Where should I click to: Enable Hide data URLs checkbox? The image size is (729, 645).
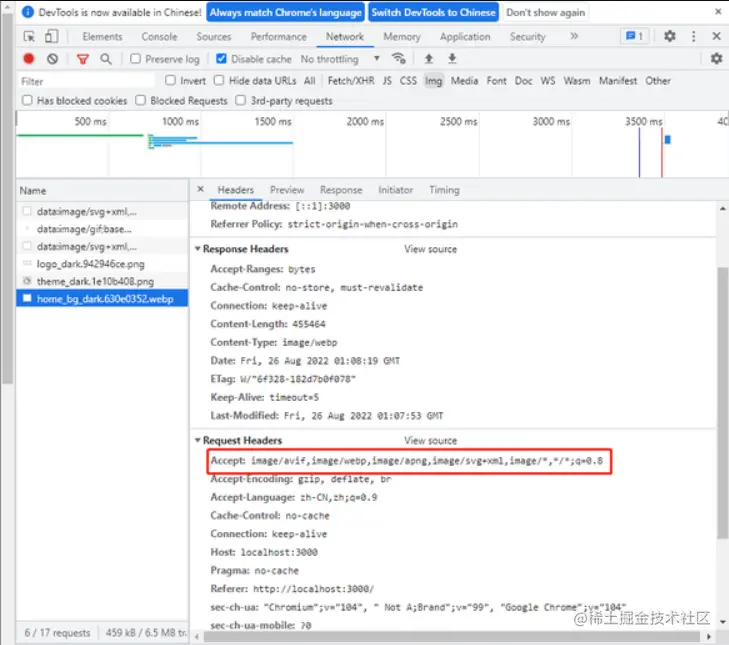pyautogui.click(x=219, y=80)
